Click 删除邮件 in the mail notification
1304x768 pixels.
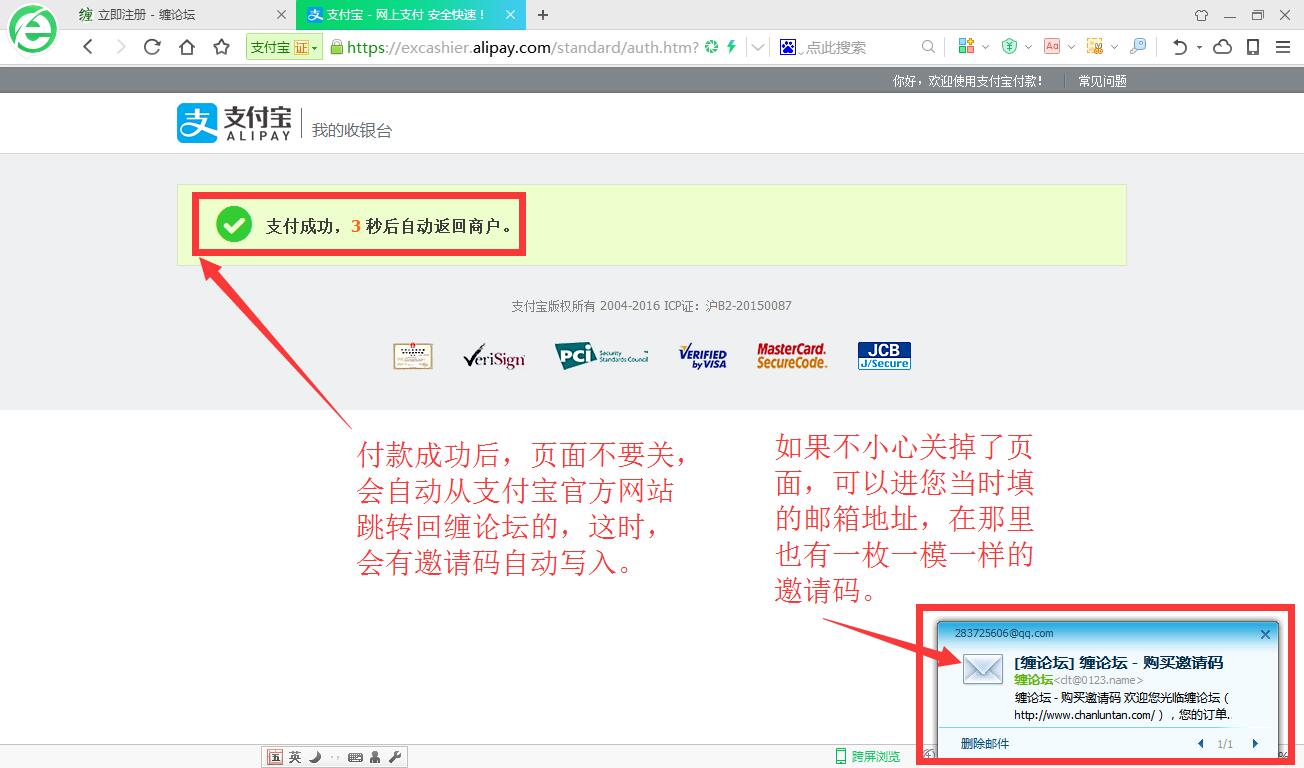[984, 743]
